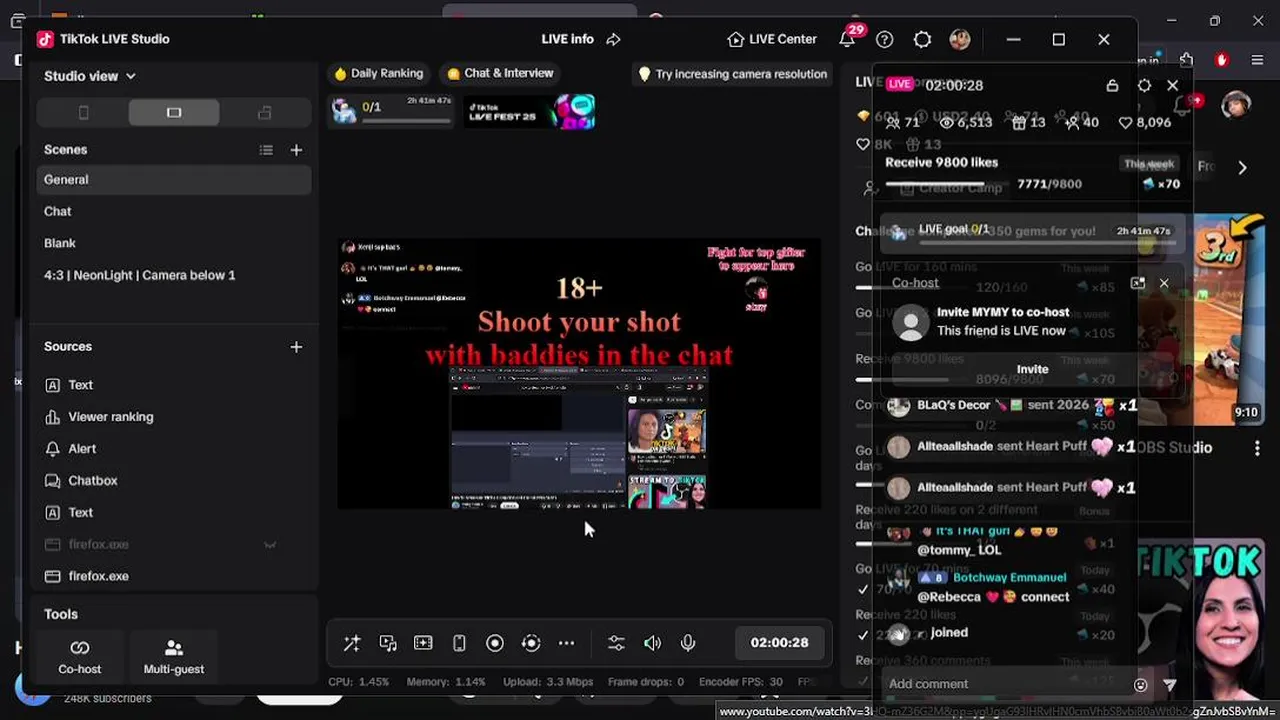Viewport: 1280px width, 720px height.
Task: Click Try increasing camera resolution tip
Action: point(732,74)
